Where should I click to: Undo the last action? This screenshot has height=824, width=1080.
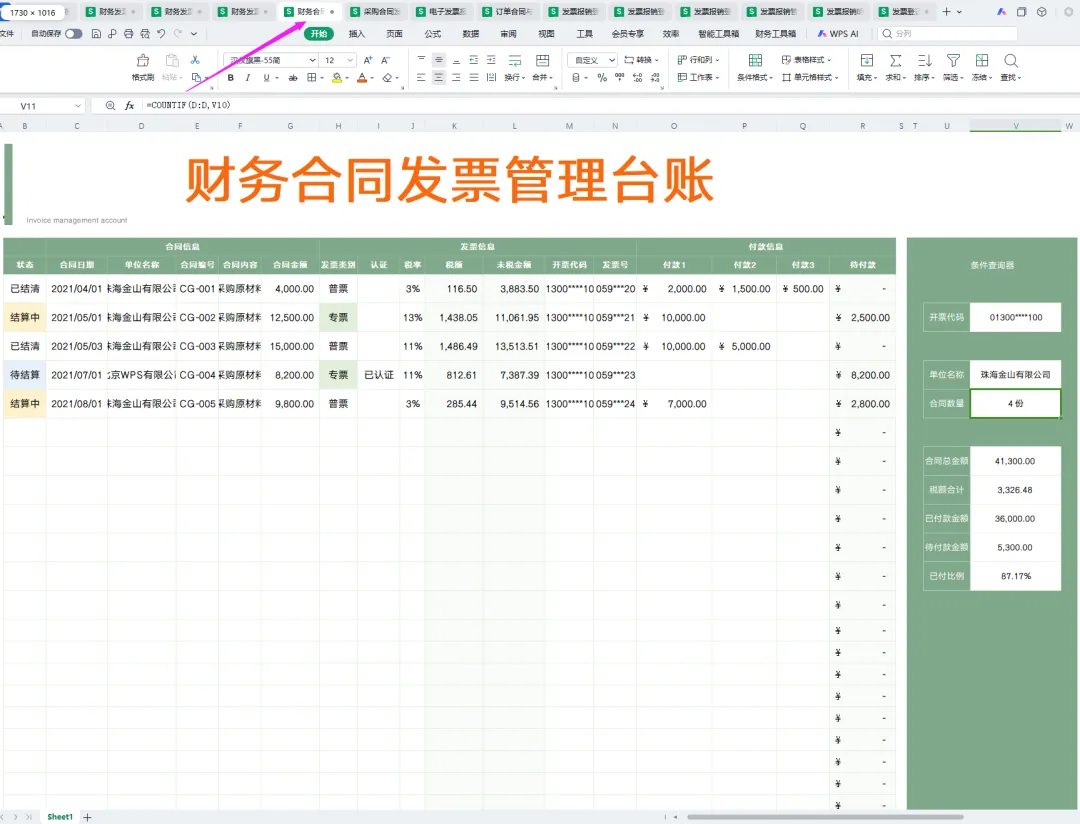tap(161, 33)
